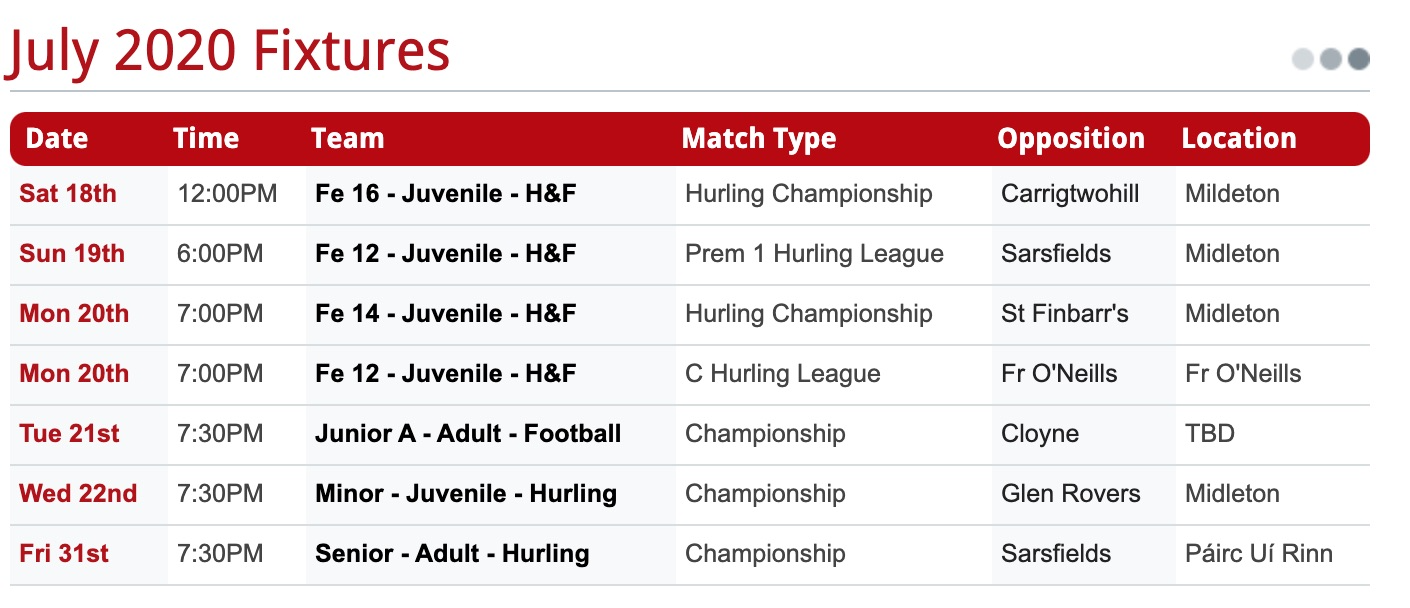Screen dimensions: 1410x608
Task: Select the middle gray carousel dot
Action: coord(1331,59)
